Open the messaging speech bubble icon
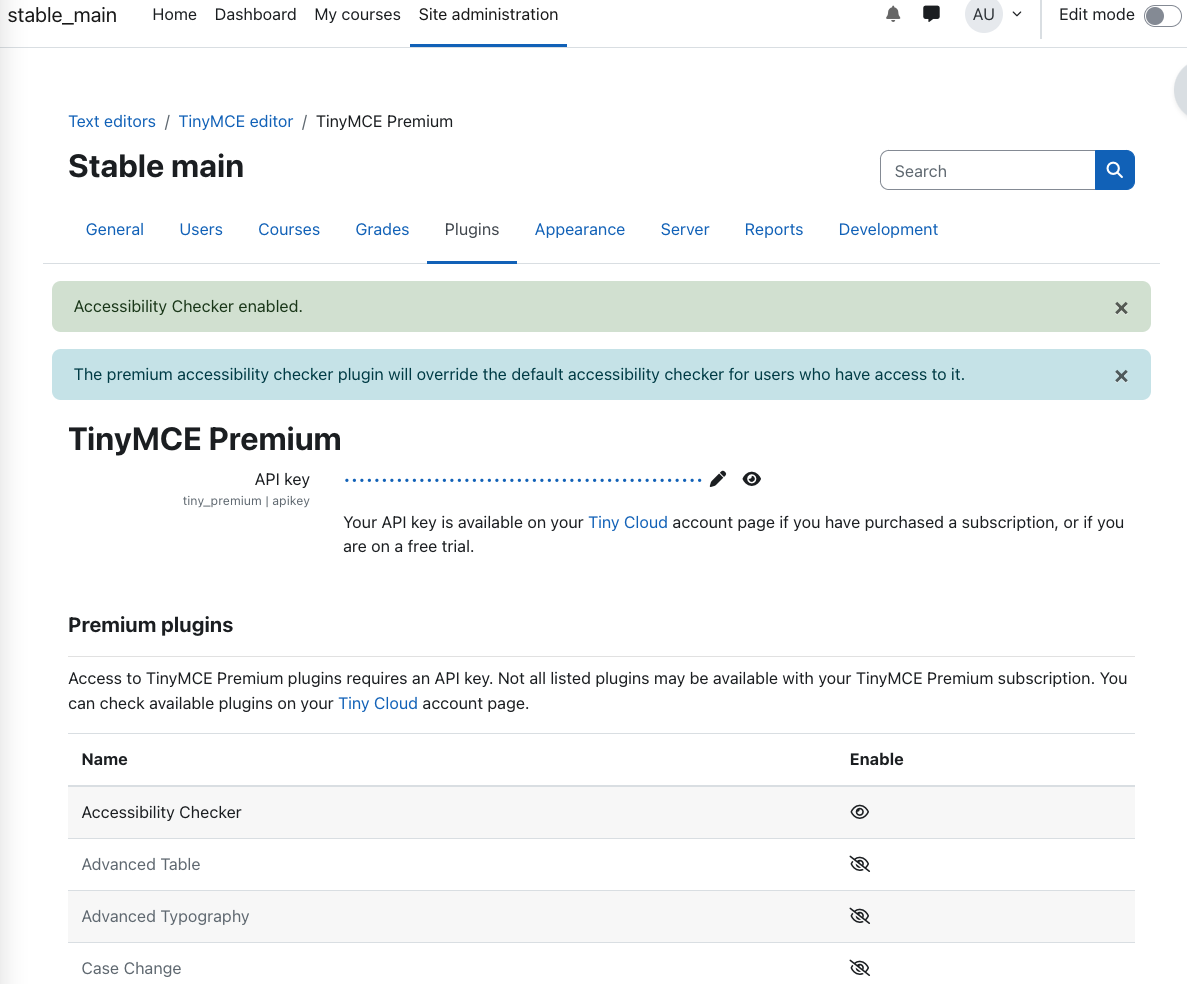 coord(931,14)
